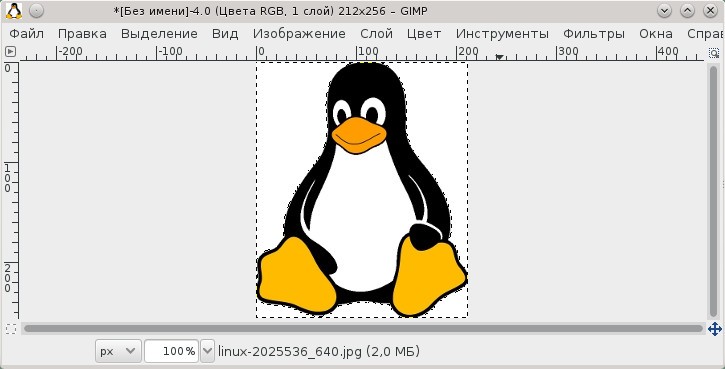Click the navigation cross icon at bottom right
The height and width of the screenshot is (369, 725).
(x=715, y=329)
